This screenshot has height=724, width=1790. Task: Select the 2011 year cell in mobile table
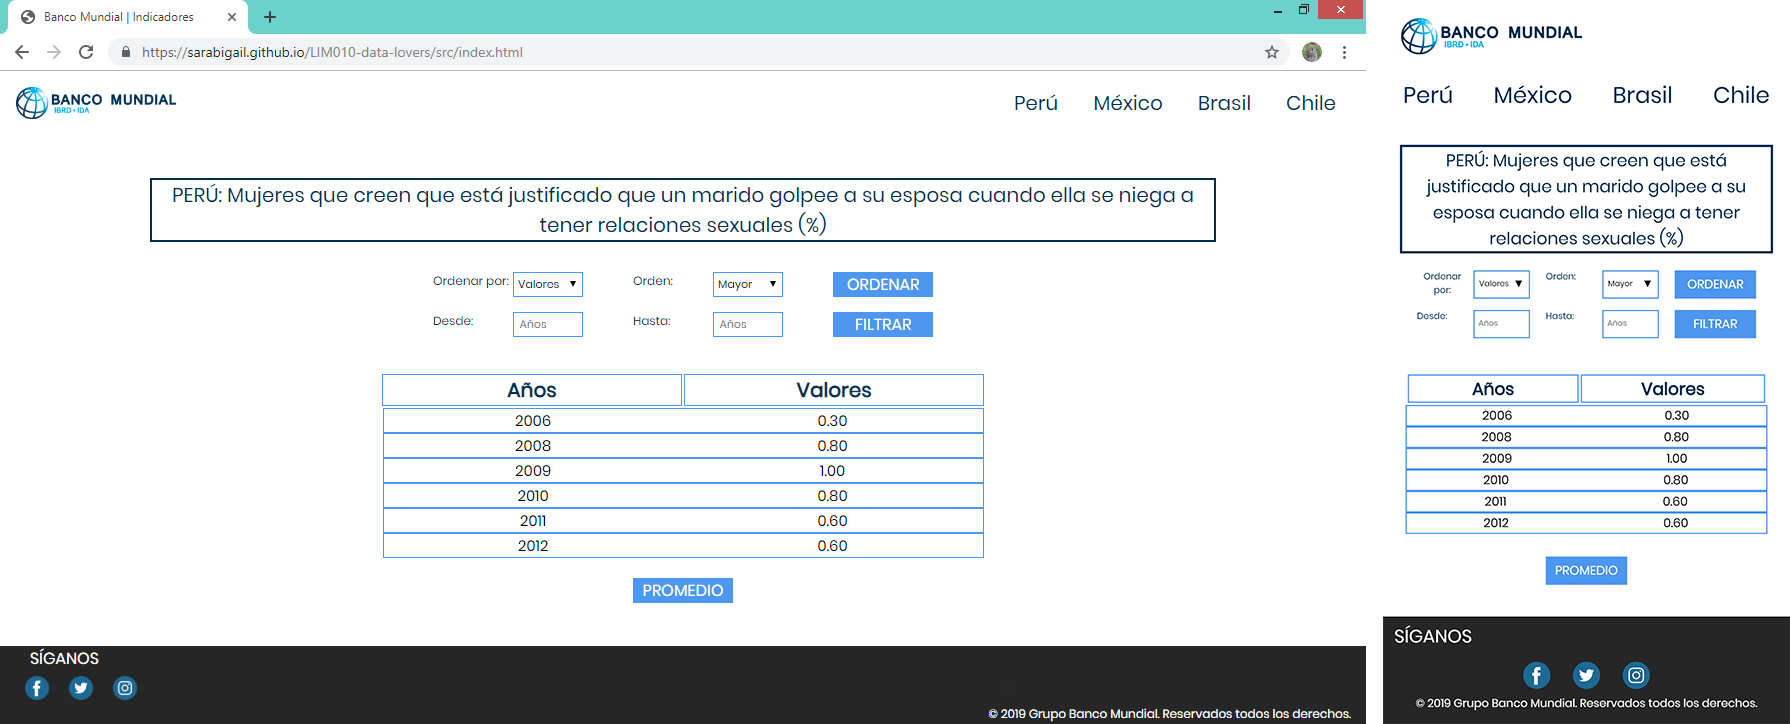click(x=1496, y=502)
